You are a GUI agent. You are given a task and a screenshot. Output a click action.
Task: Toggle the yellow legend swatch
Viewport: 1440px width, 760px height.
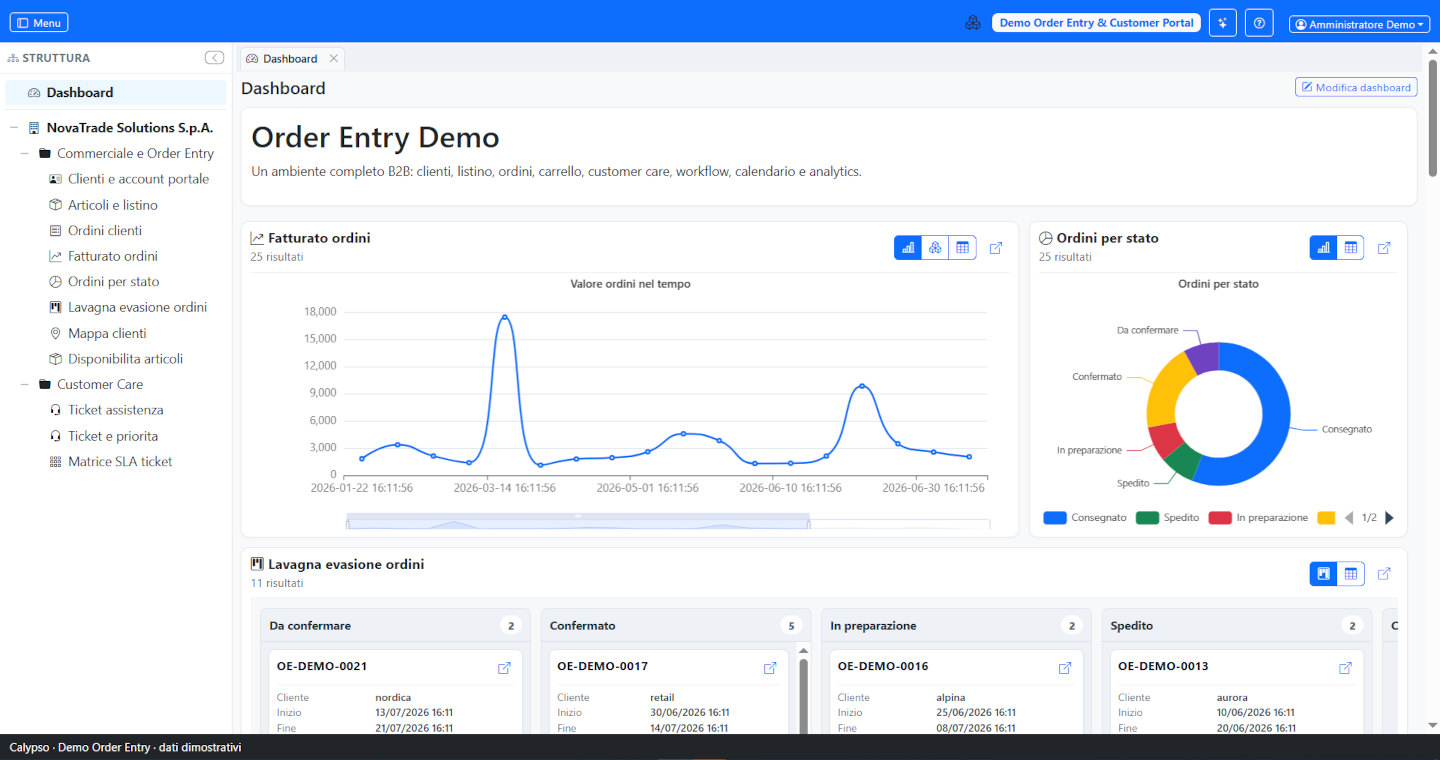click(x=1326, y=518)
